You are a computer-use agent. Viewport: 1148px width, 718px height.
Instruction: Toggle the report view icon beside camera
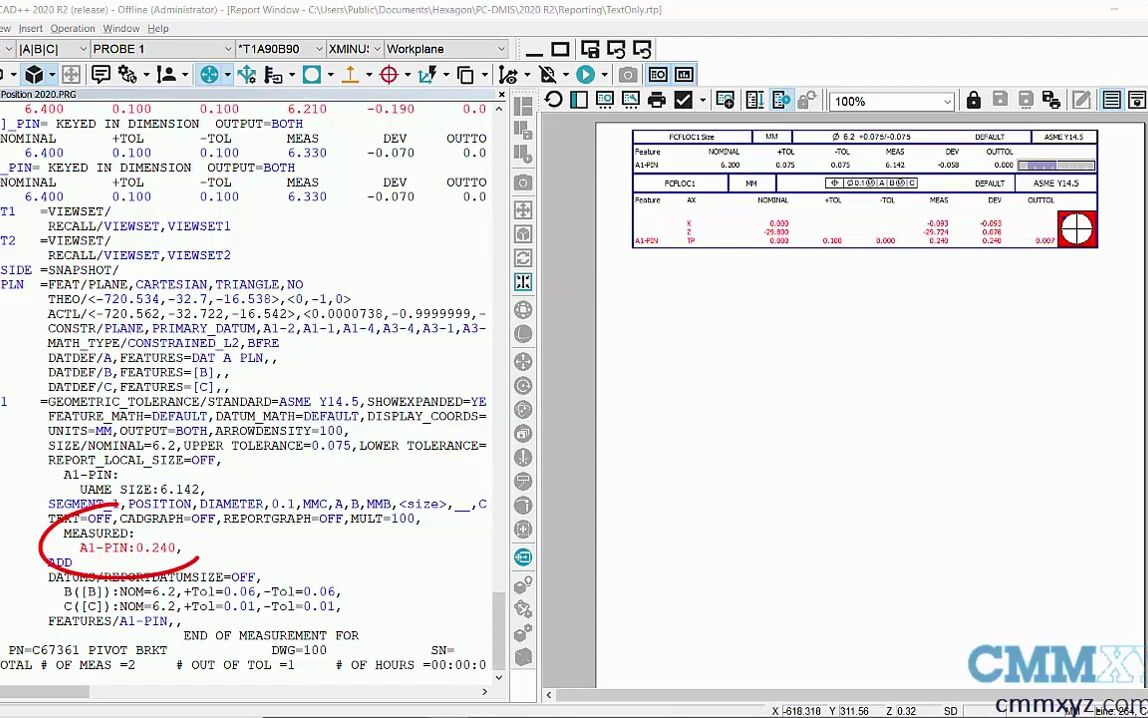[657, 75]
